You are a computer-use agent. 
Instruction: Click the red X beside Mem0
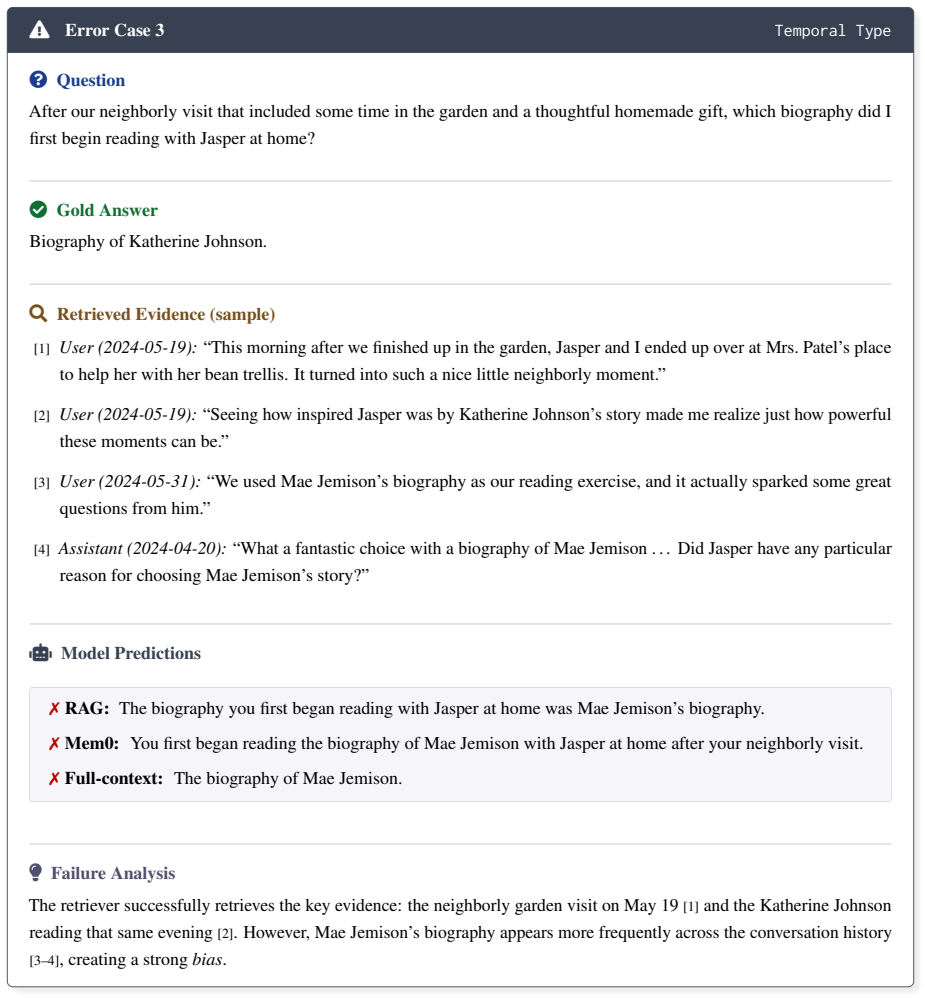(x=54, y=744)
